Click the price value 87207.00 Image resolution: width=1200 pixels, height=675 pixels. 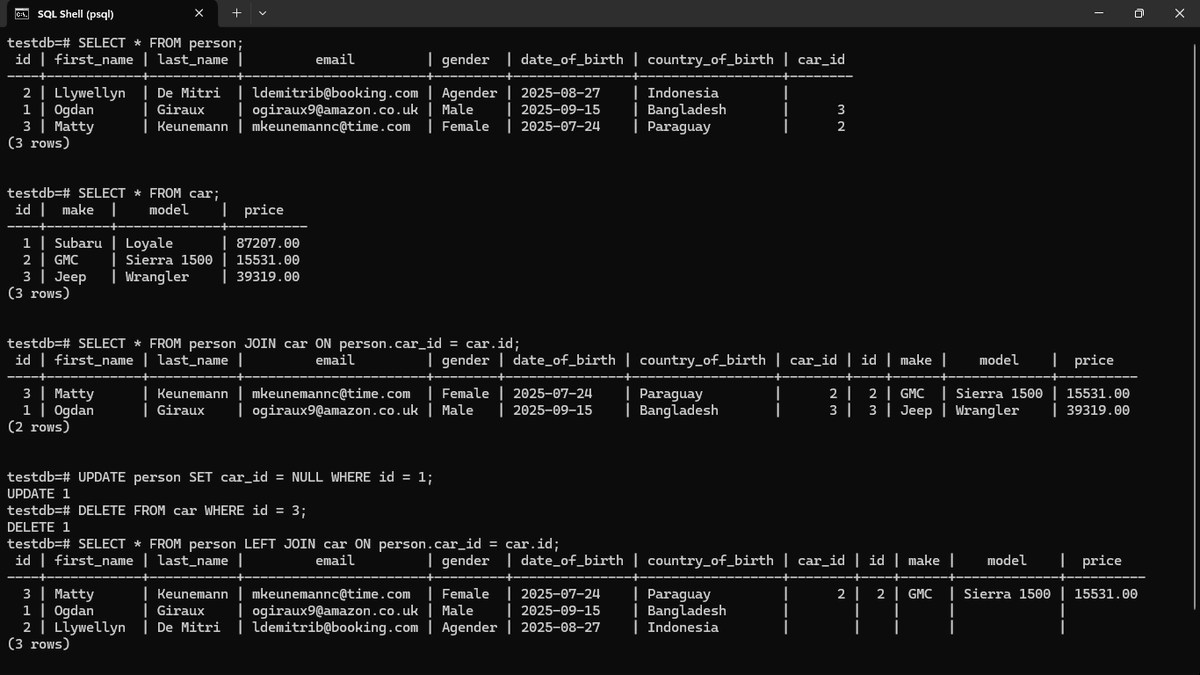point(268,243)
